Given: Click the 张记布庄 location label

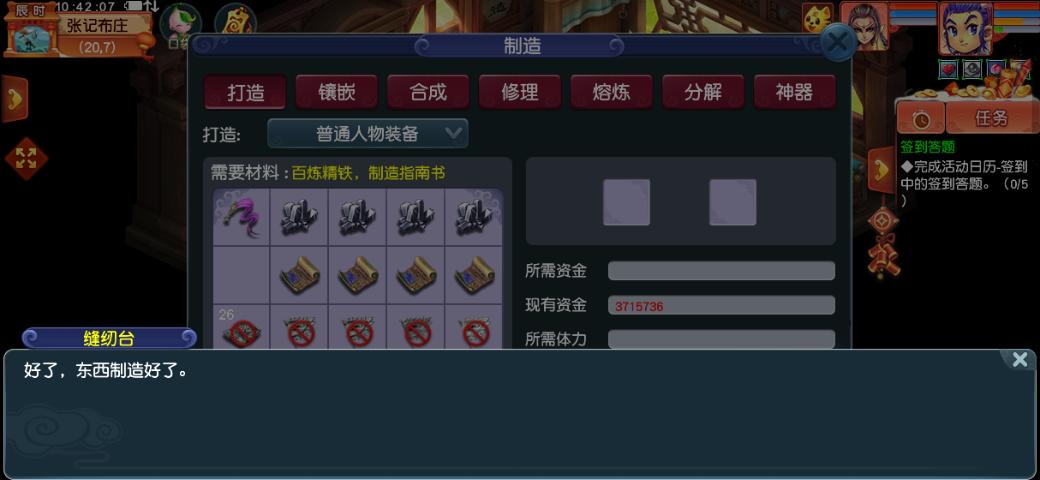Looking at the screenshot, I should tap(97, 25).
